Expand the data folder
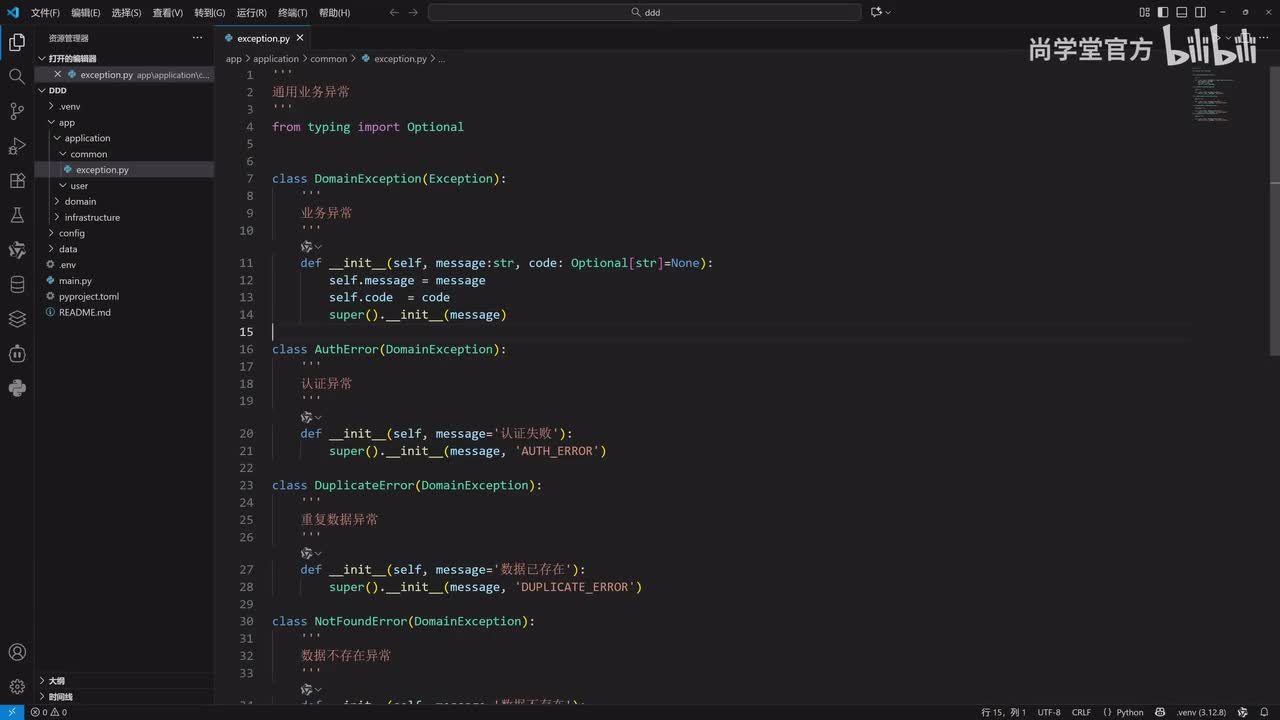This screenshot has width=1280, height=720. click(124, 249)
